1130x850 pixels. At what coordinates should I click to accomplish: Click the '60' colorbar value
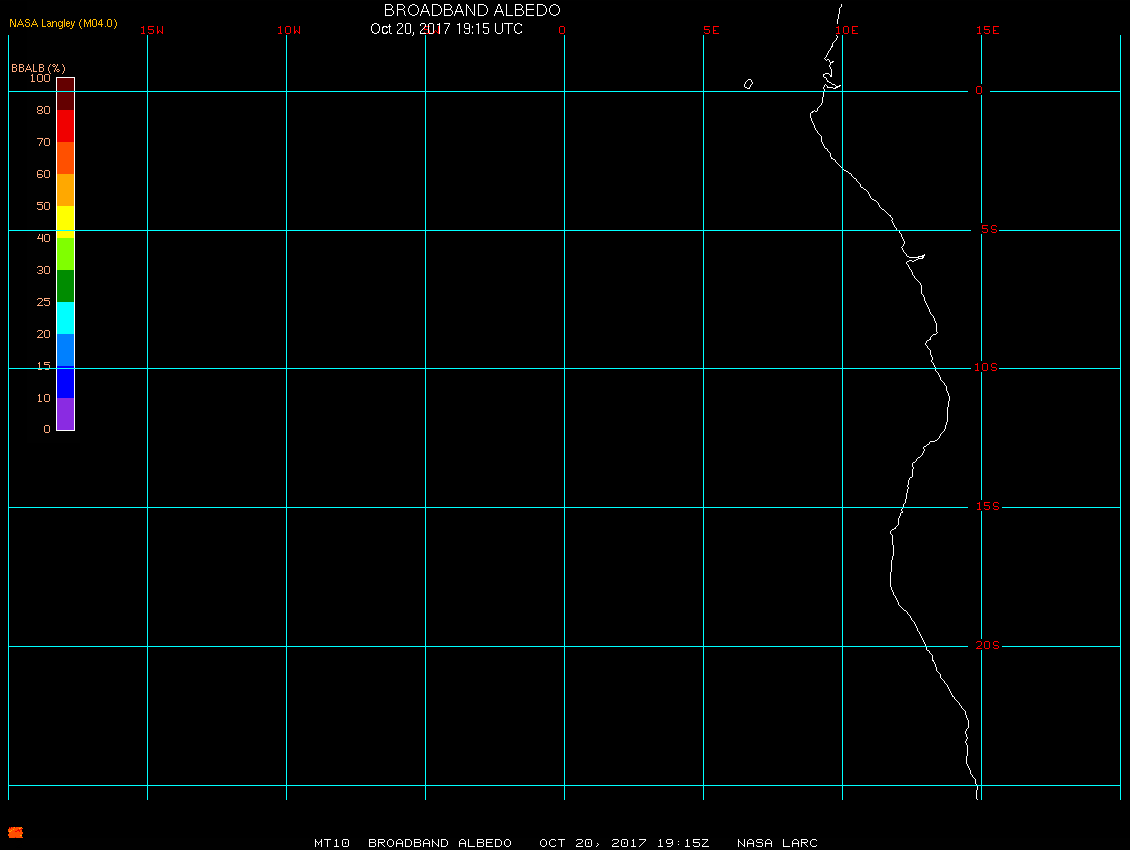44,174
